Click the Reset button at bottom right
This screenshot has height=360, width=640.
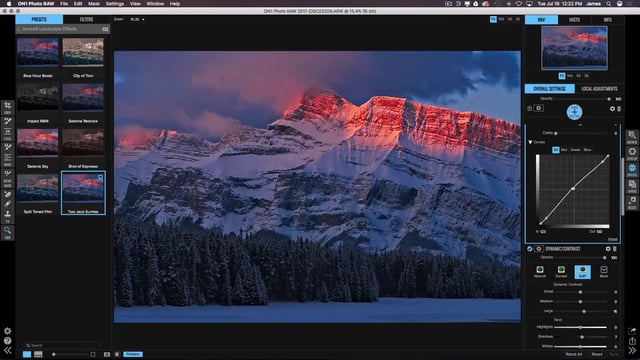tap(597, 354)
